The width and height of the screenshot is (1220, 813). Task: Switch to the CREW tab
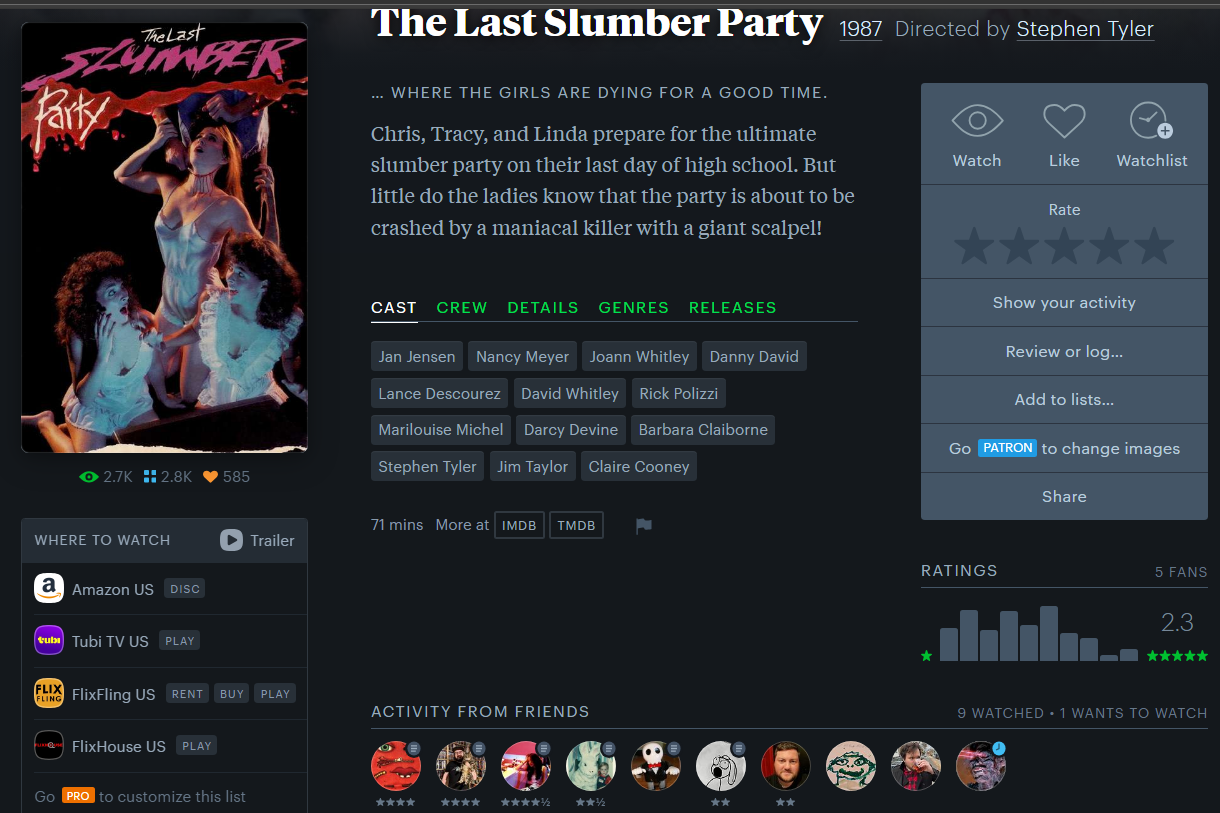[462, 307]
